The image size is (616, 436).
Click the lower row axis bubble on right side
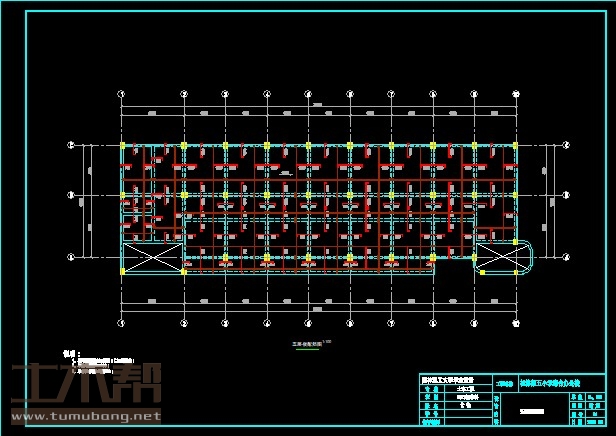point(565,256)
